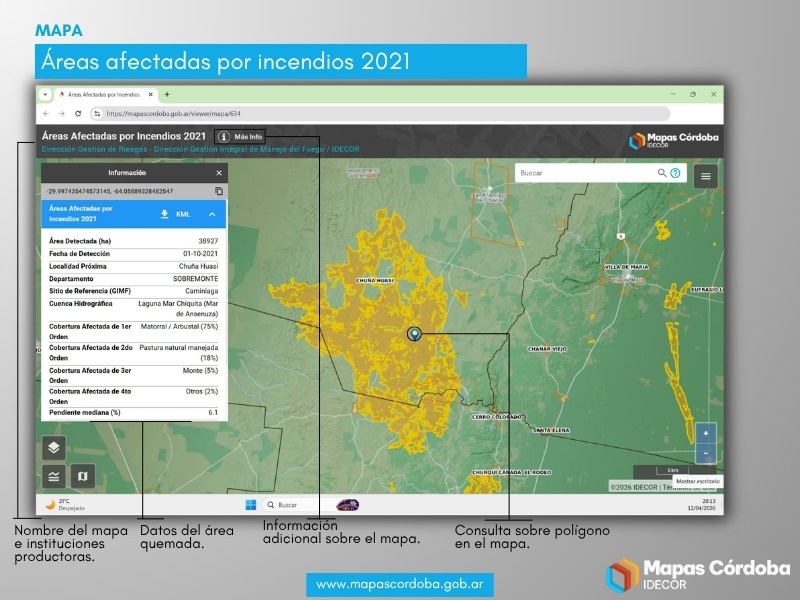This screenshot has height=600, width=800.
Task: Collapse the Áreas Afectadas por Incendios section
Action: coord(212,214)
